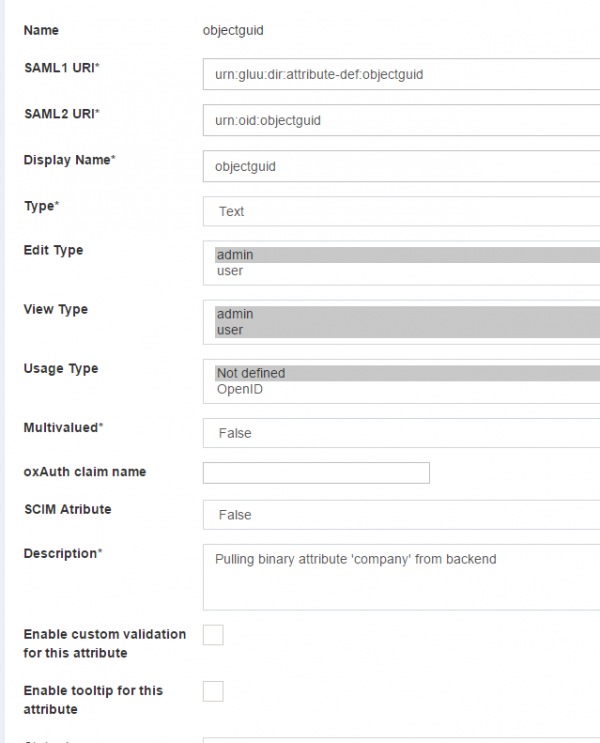
Task: Click the Description text area
Action: (400, 577)
